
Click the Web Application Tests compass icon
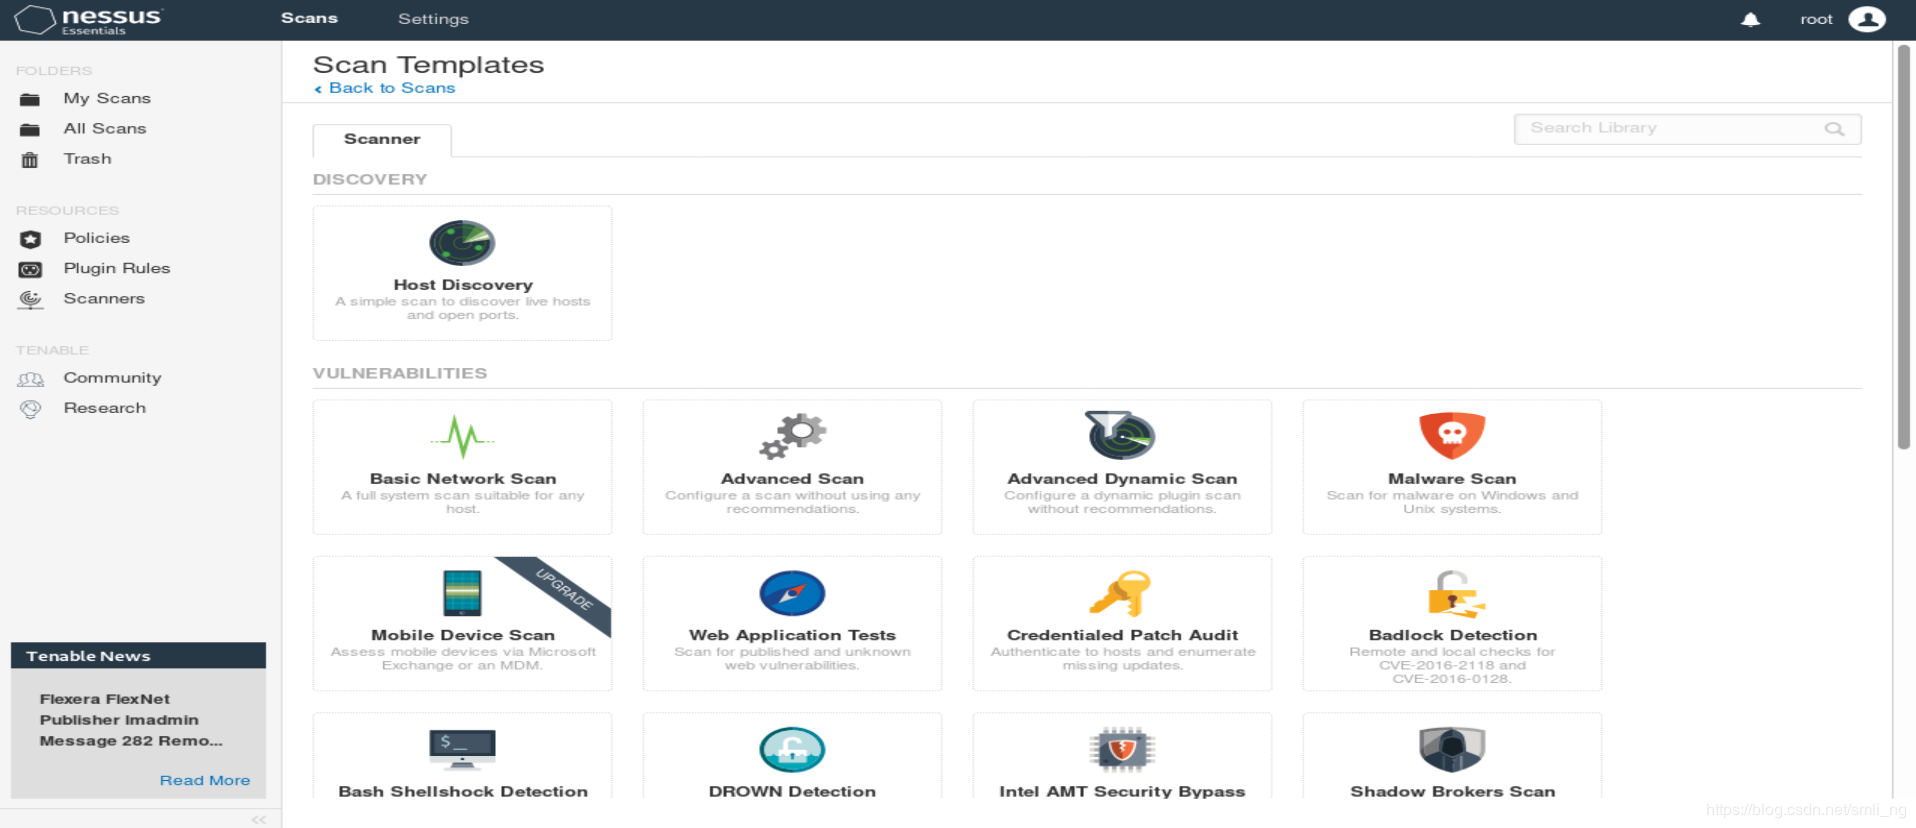tap(792, 592)
